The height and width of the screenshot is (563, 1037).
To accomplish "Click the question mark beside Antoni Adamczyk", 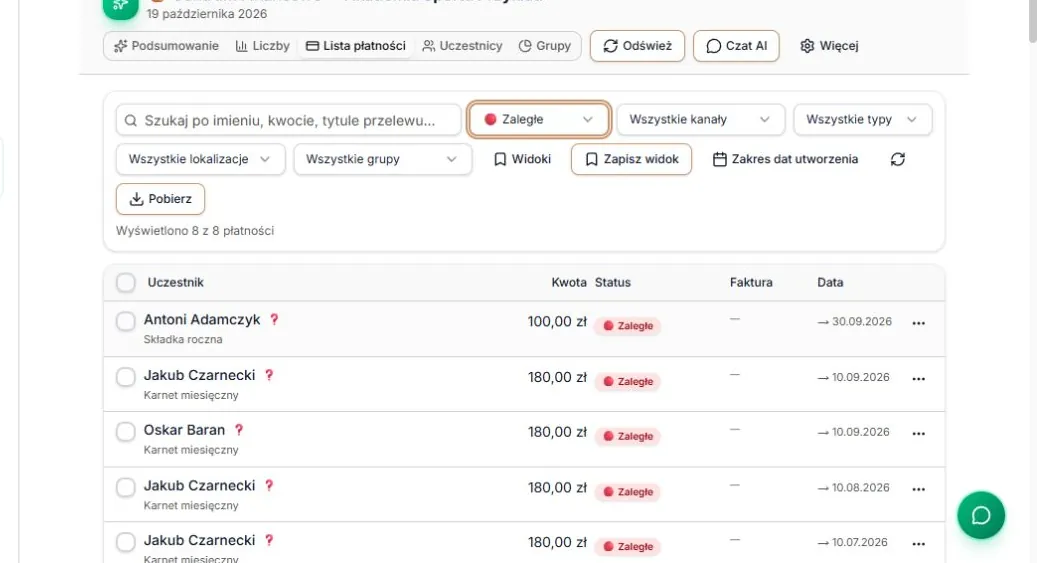I will (274, 320).
